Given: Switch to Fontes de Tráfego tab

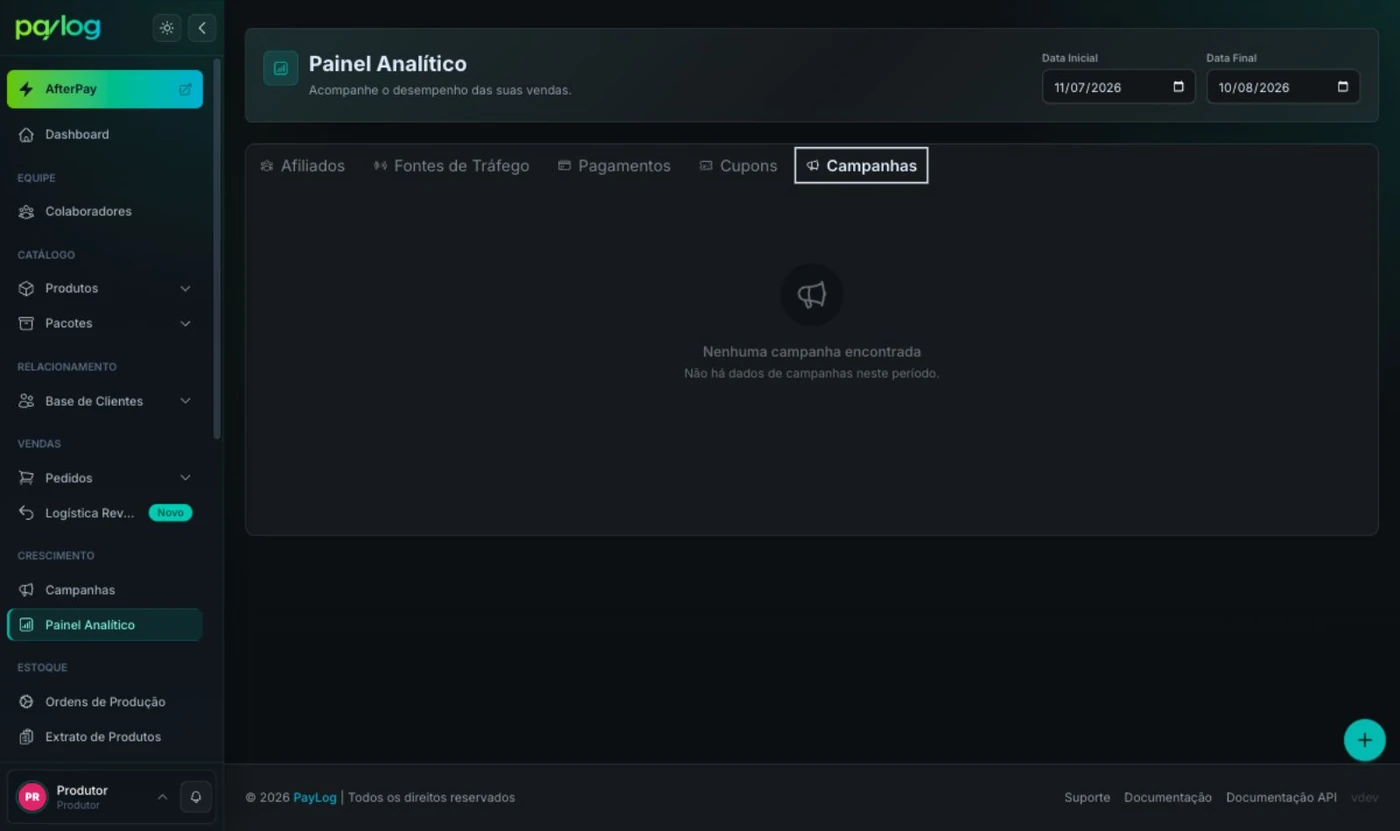Looking at the screenshot, I should click(451, 166).
